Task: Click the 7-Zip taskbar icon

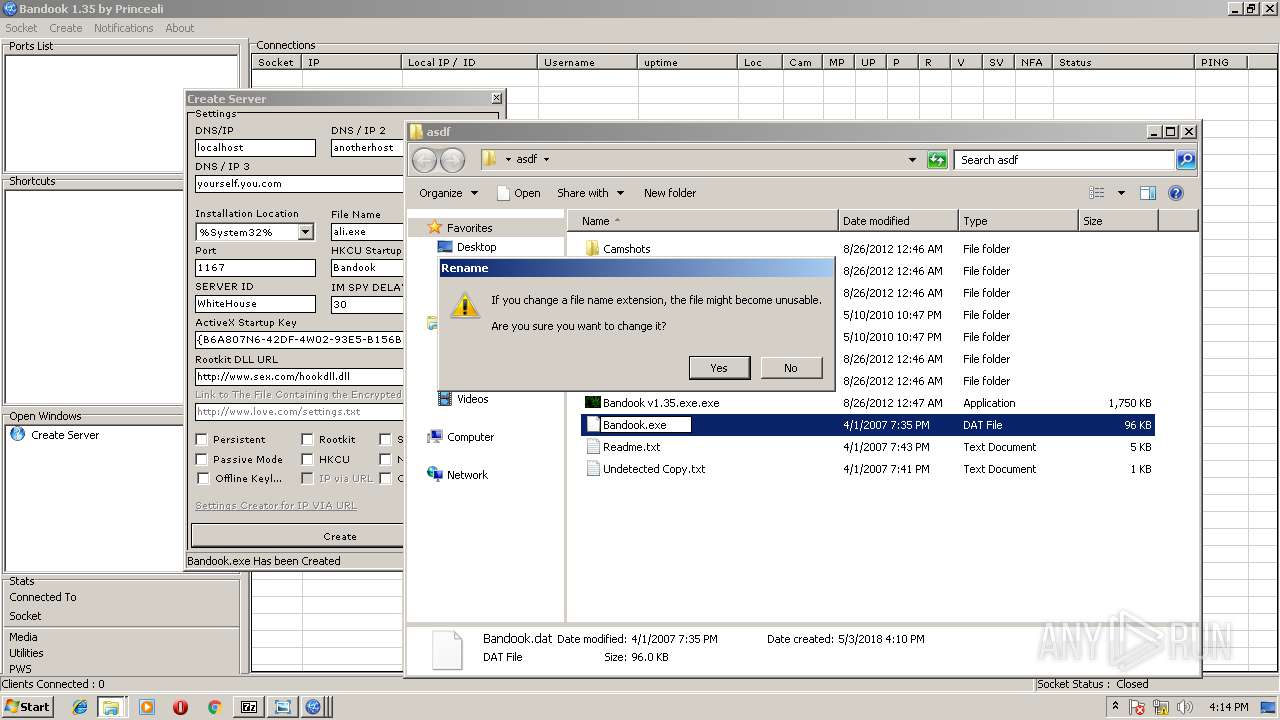Action: tap(249, 707)
